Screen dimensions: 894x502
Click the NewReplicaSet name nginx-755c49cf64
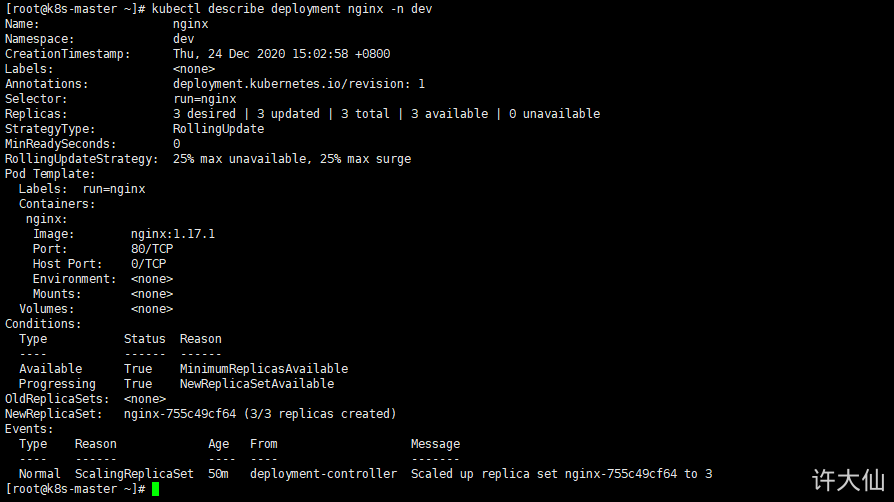180,414
